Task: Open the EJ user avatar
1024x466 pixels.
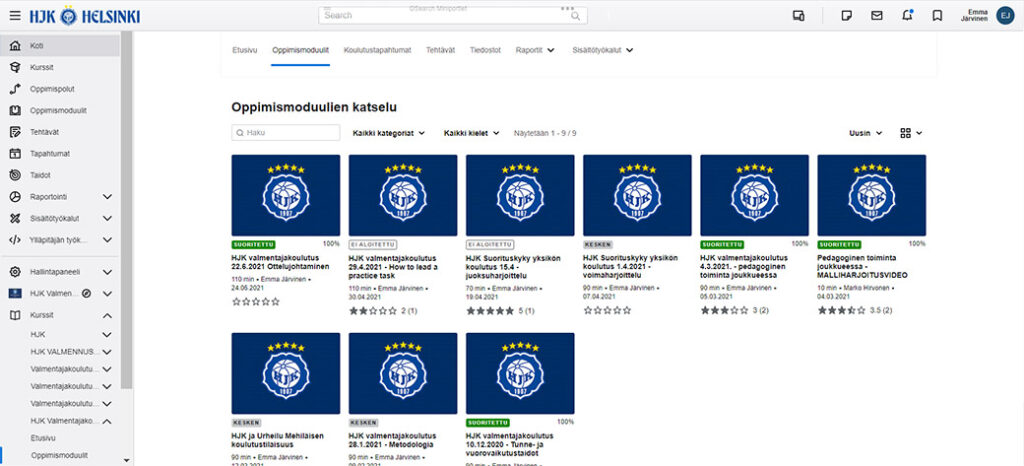Action: (x=1005, y=16)
